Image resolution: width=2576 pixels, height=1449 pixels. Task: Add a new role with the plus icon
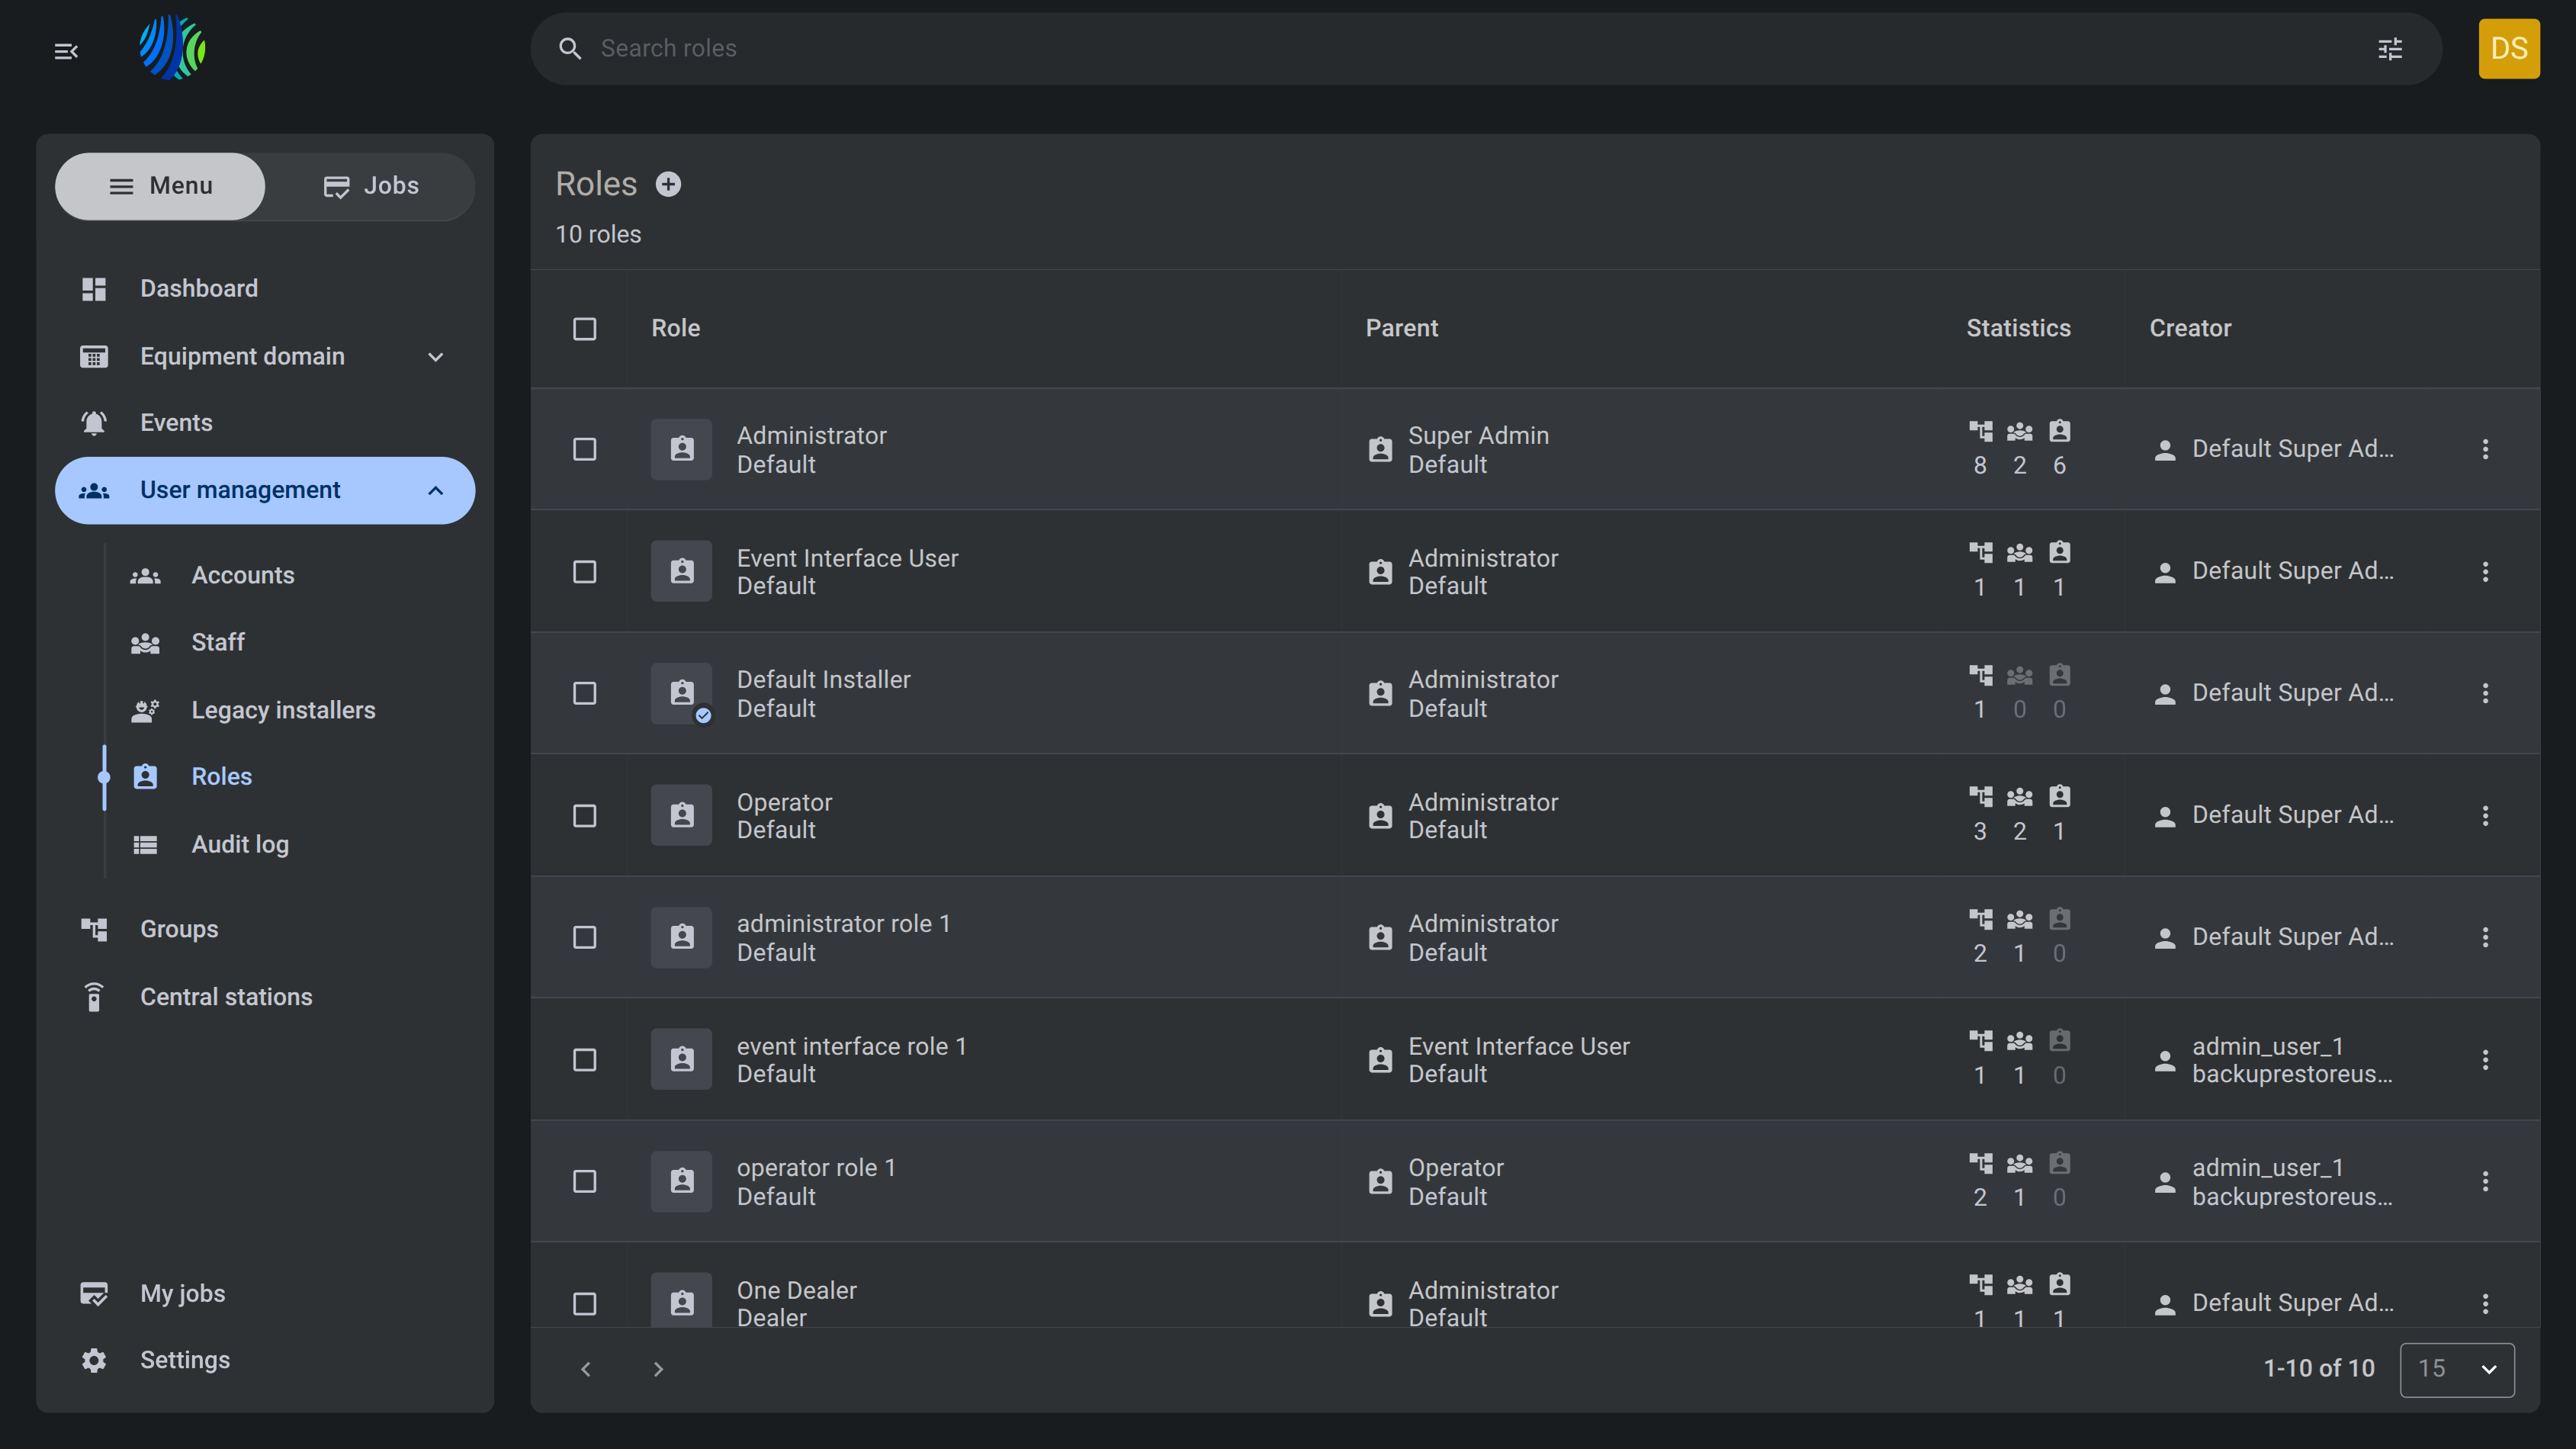668,184
